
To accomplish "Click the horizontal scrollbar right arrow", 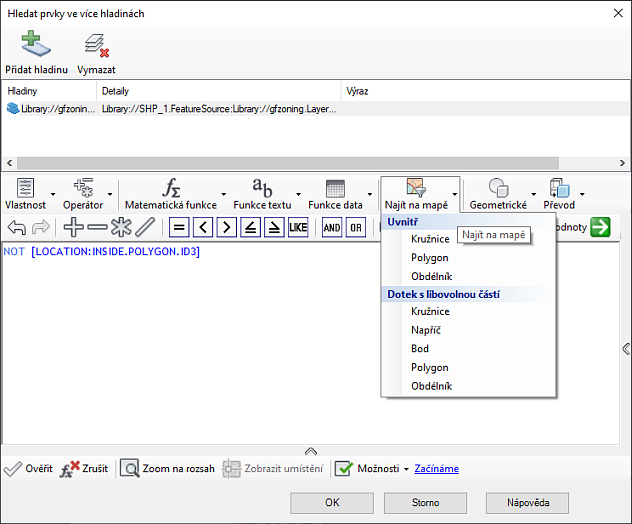I will click(622, 163).
